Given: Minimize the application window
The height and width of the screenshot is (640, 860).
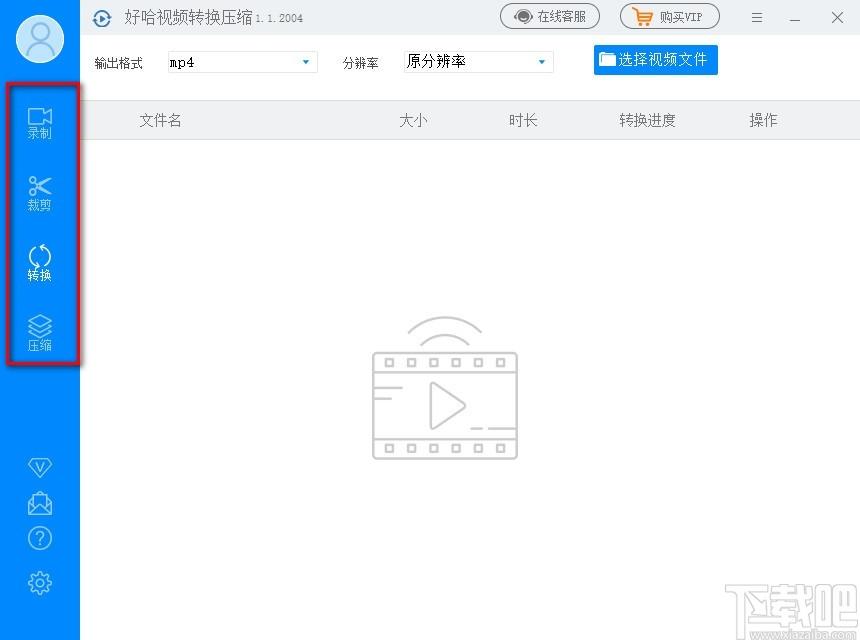Looking at the screenshot, I should 795,18.
